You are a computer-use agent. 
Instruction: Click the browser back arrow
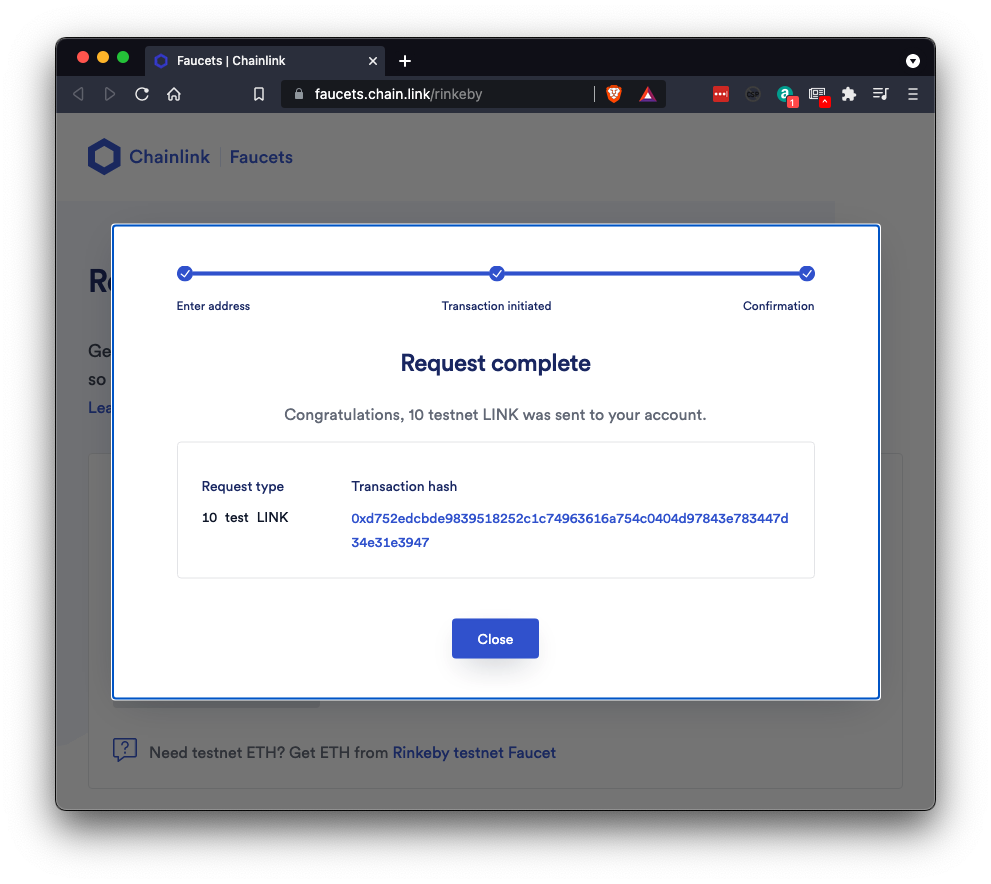tap(78, 94)
